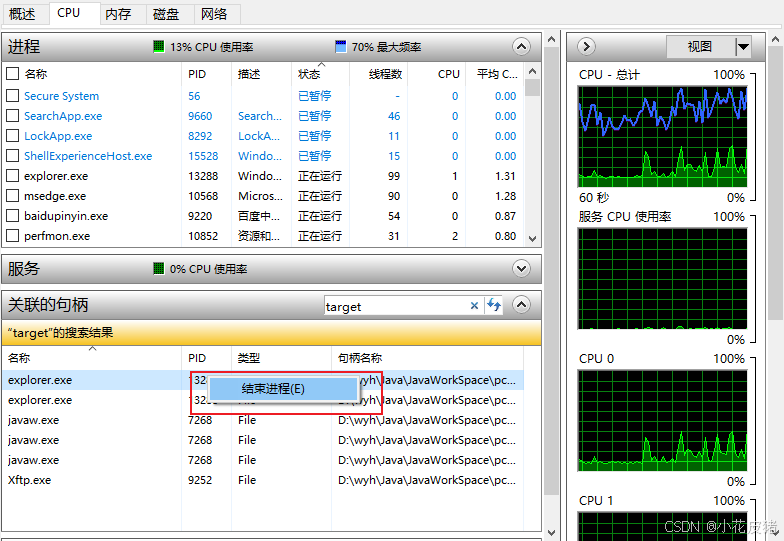Toggle the select-all checkbox beside 名称

(12, 74)
